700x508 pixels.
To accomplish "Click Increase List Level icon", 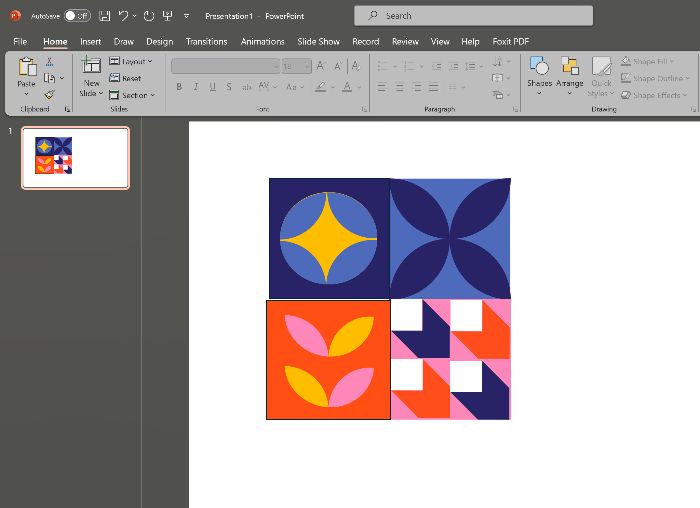I will coord(454,67).
